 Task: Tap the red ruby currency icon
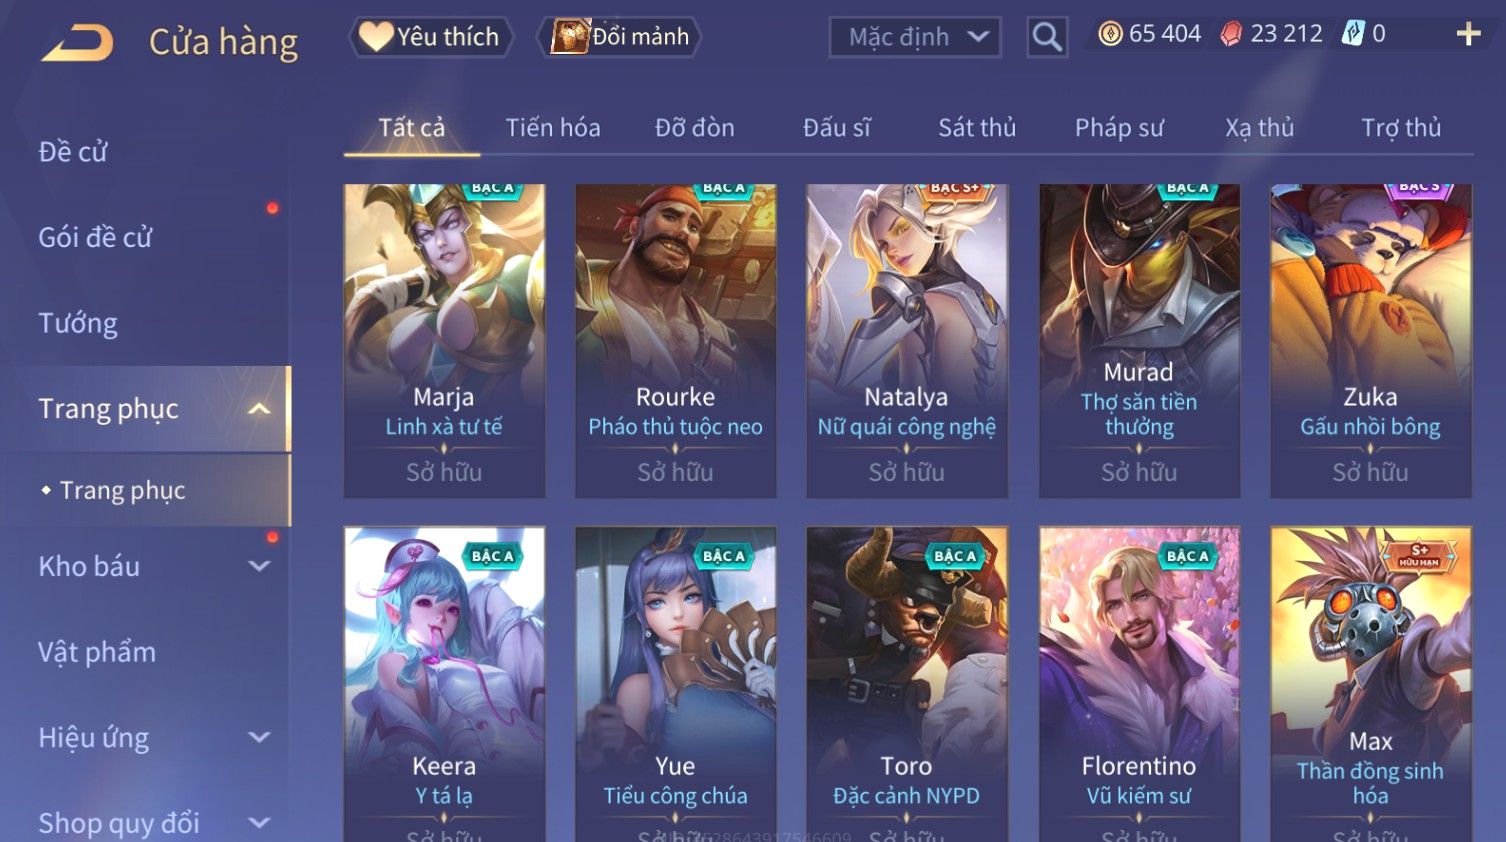[1231, 34]
